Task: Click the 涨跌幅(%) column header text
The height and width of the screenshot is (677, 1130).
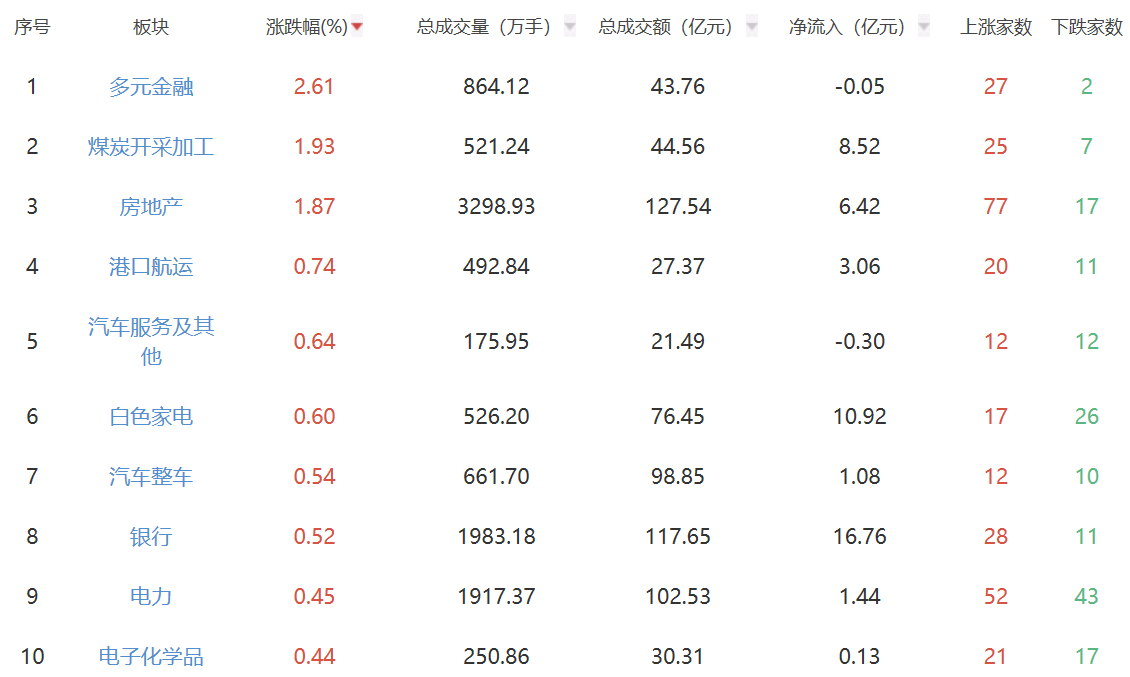Action: 307,27
